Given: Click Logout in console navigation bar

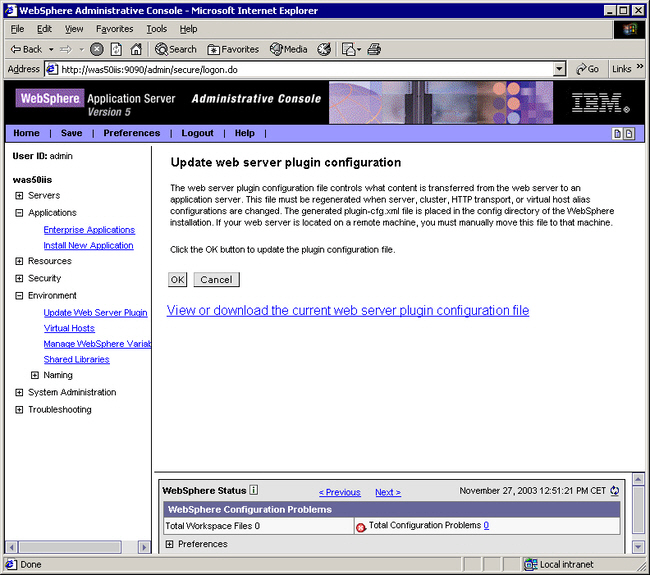Looking at the screenshot, I should click(x=197, y=133).
